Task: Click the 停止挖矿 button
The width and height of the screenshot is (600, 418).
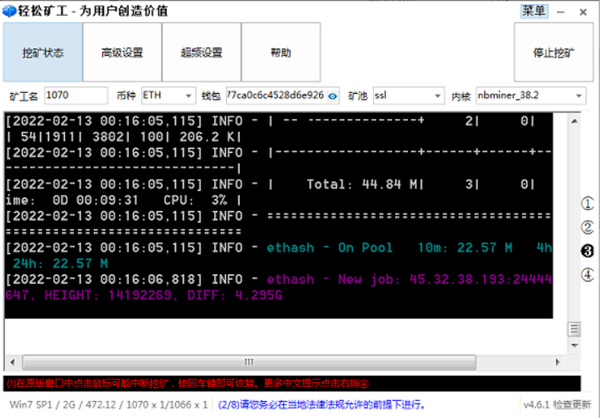Action: (x=554, y=52)
